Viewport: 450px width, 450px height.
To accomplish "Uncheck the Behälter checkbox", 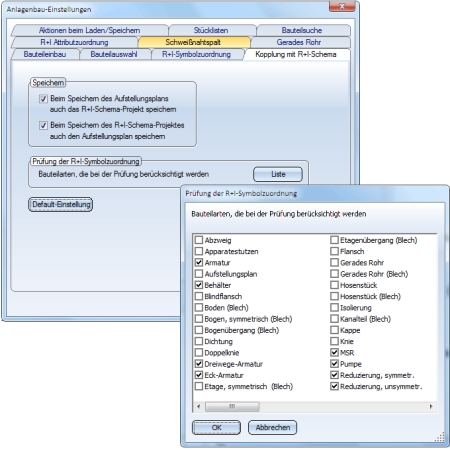I will 199,285.
